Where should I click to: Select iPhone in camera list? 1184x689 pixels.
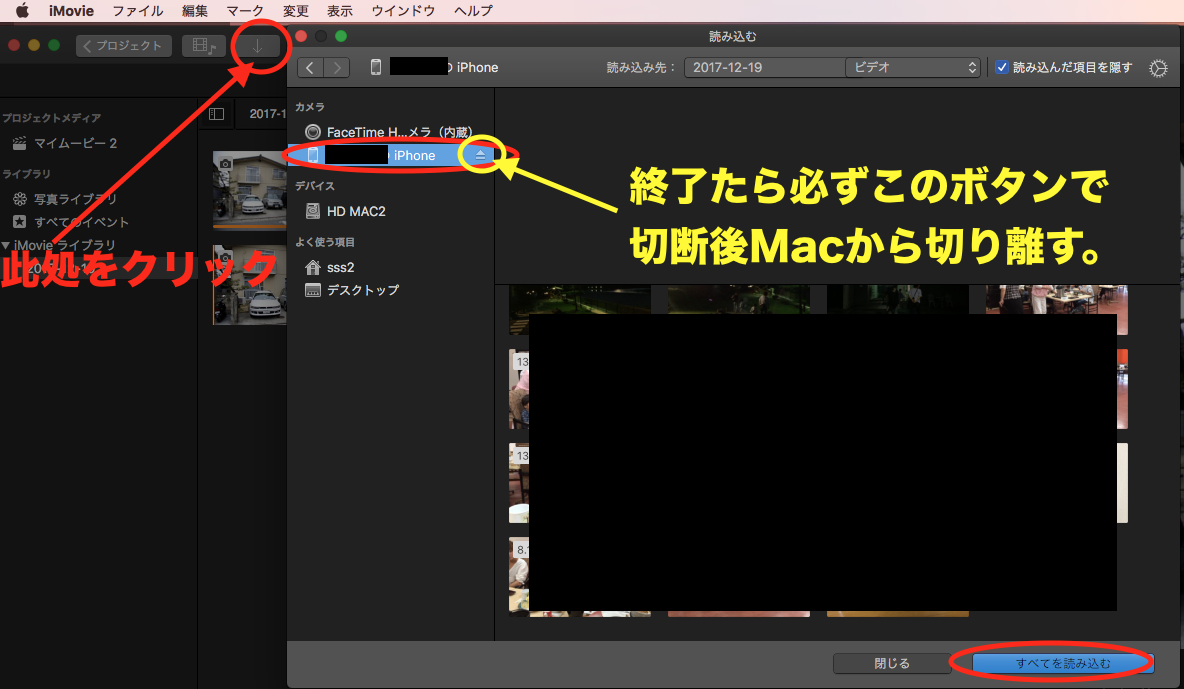point(390,155)
